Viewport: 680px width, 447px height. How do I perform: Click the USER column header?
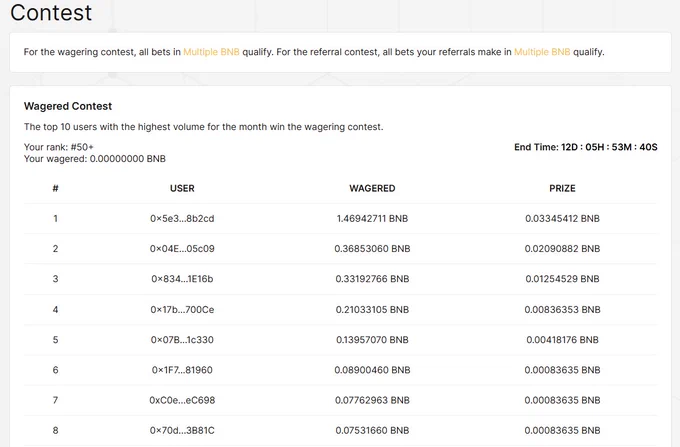coord(182,188)
